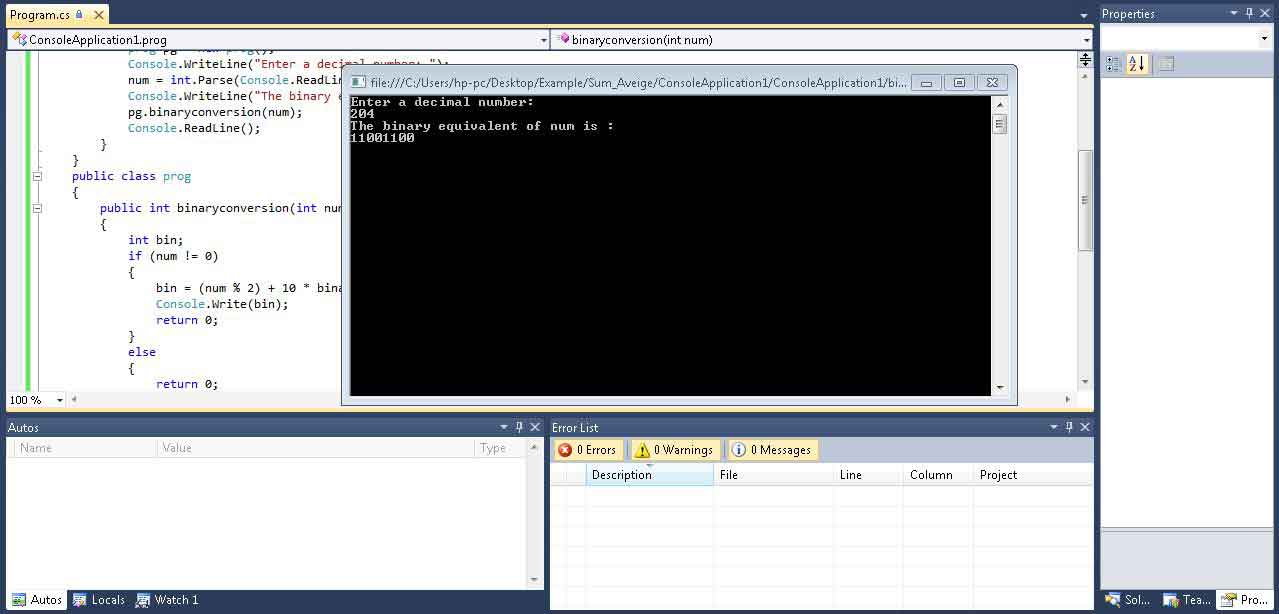Viewport: 1279px width, 614px height.
Task: Sort Error List by Description column
Action: click(x=649, y=475)
